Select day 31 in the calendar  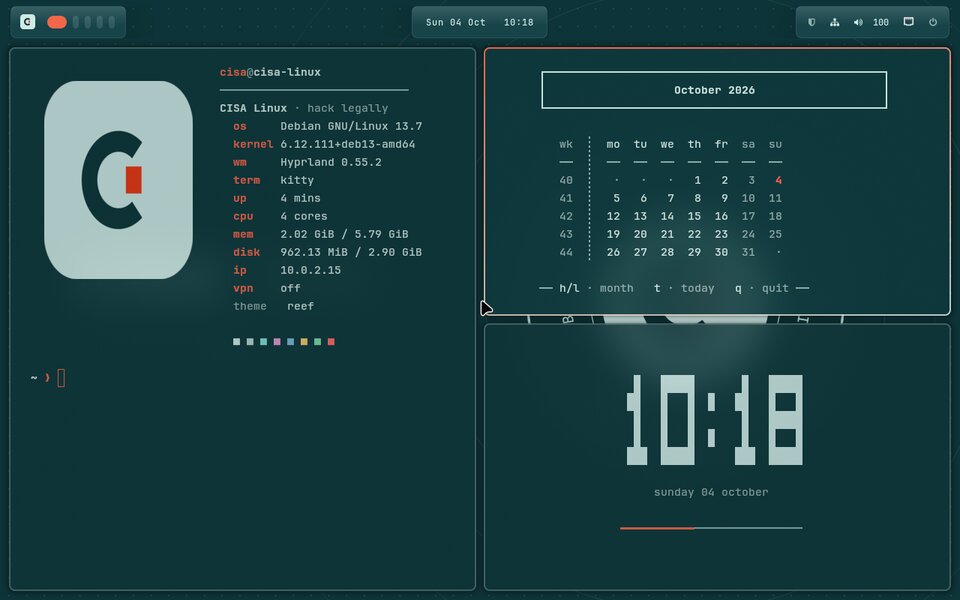pos(748,252)
